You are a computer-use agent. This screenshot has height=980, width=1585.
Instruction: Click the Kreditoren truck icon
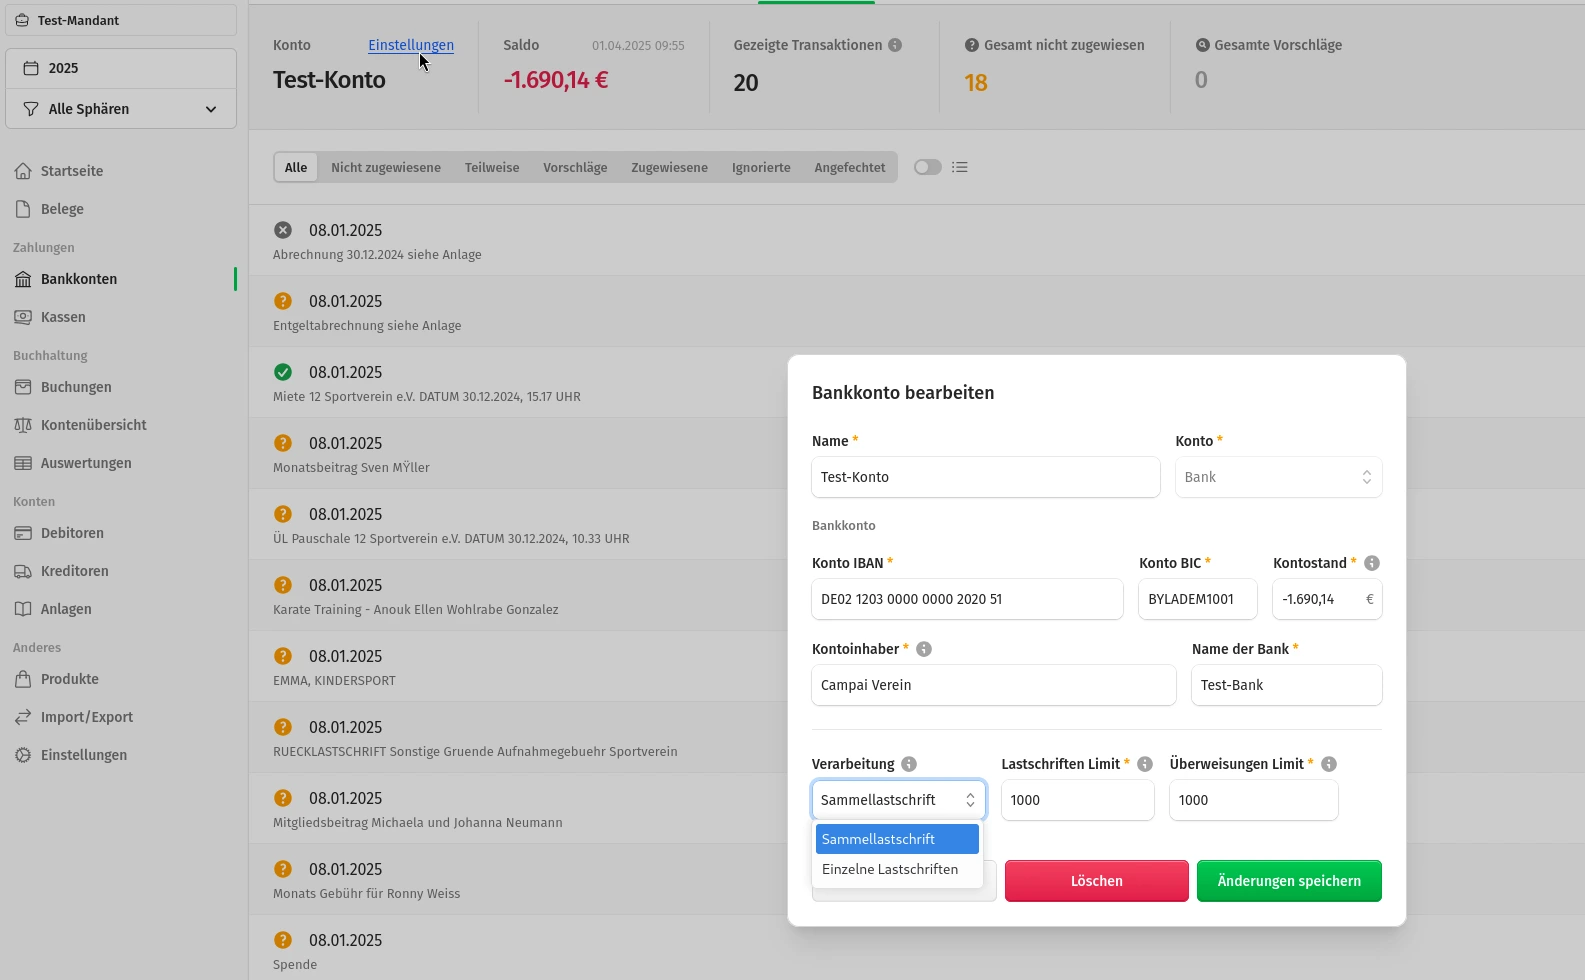pyautogui.click(x=23, y=571)
